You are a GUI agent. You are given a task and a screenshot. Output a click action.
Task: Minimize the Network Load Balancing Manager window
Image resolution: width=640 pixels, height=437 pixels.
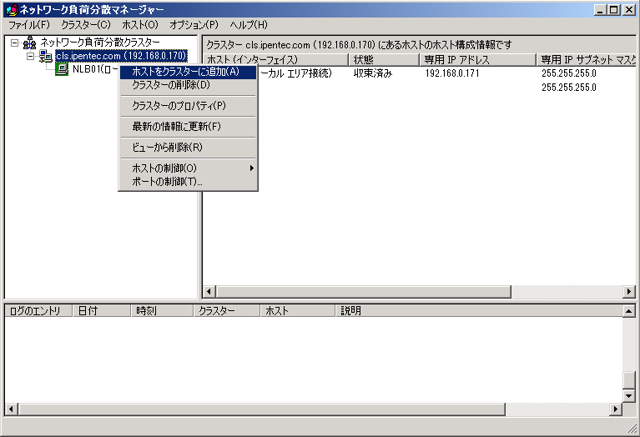(x=600, y=10)
